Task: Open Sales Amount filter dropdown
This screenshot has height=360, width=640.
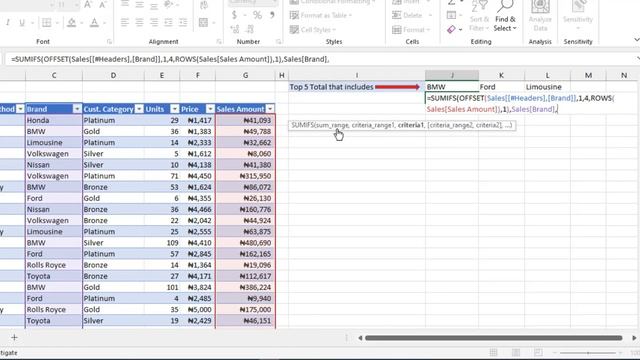Action: coord(270,109)
